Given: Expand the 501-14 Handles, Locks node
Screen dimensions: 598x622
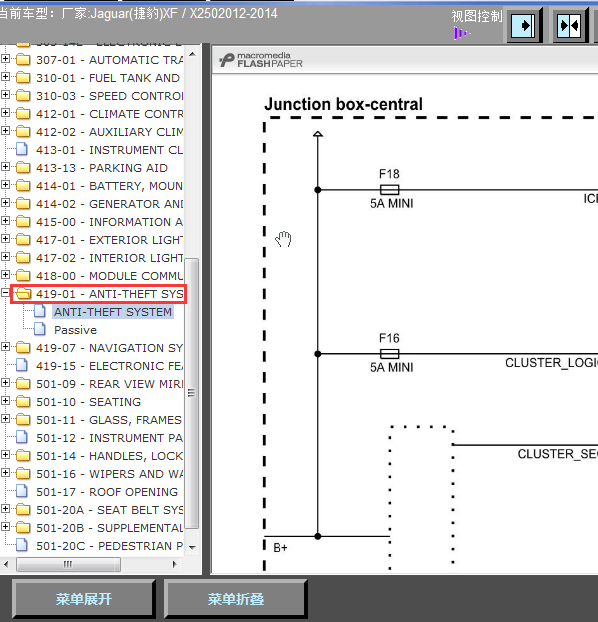Looking at the screenshot, I should [5, 455].
